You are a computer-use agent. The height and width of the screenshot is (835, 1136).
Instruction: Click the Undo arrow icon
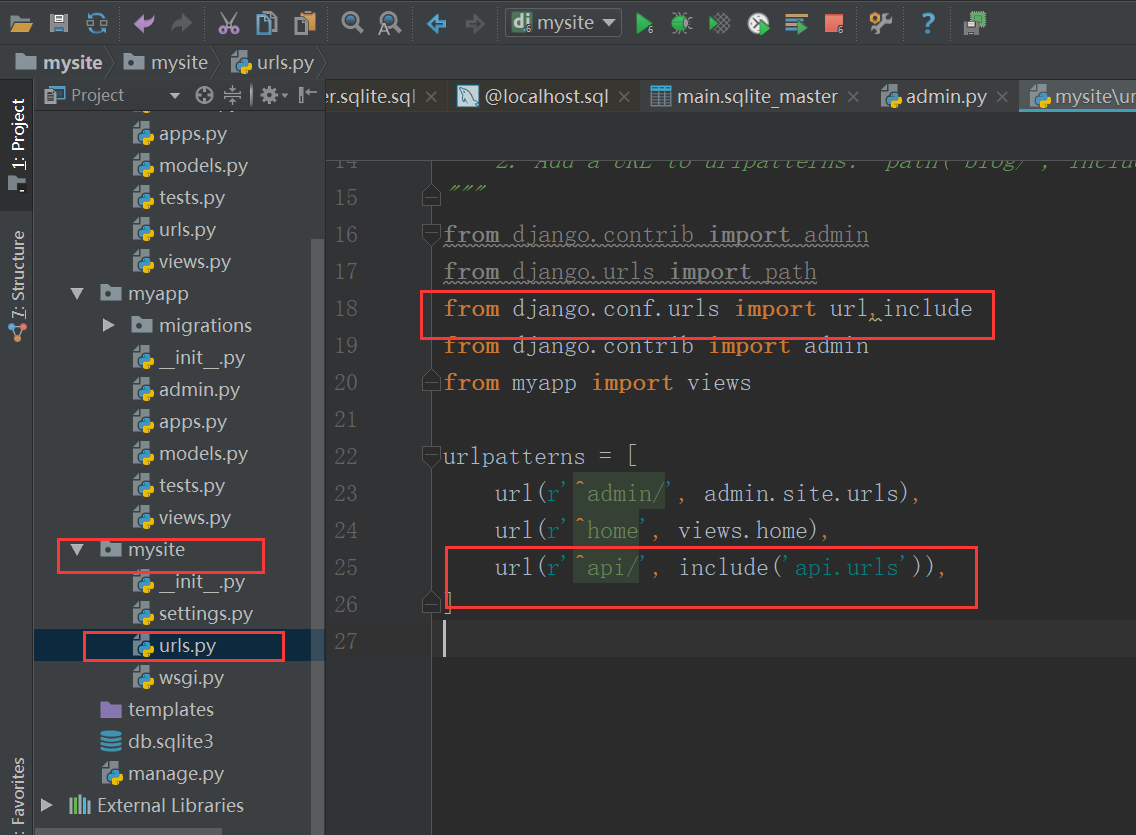tap(143, 23)
